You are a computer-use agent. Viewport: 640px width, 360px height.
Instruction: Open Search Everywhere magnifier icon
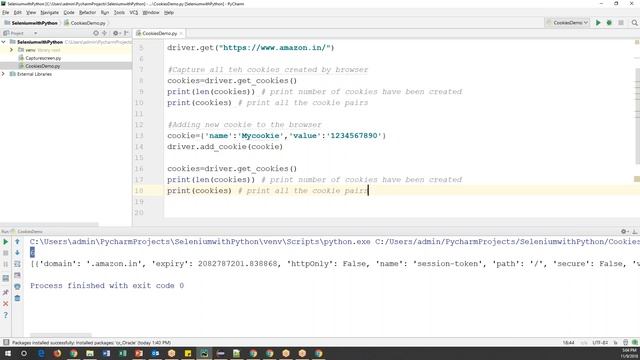[634, 23]
